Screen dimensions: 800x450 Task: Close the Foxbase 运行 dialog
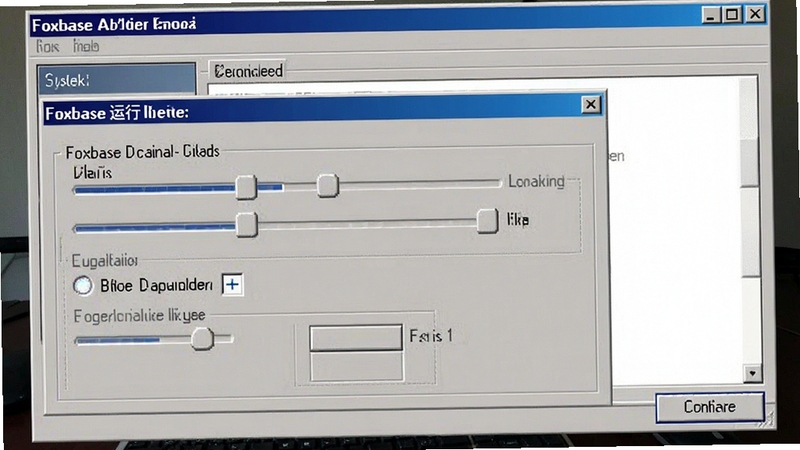click(590, 105)
